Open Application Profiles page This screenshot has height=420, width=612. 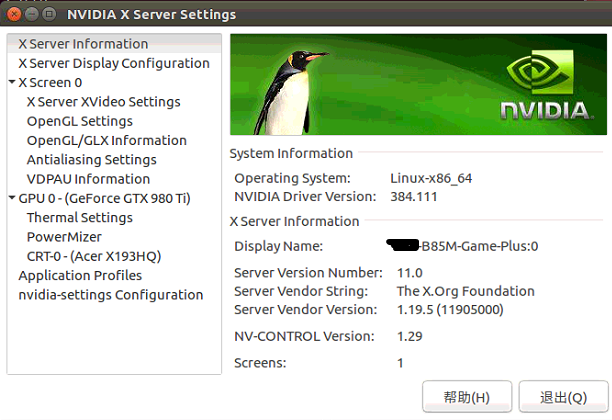point(80,276)
